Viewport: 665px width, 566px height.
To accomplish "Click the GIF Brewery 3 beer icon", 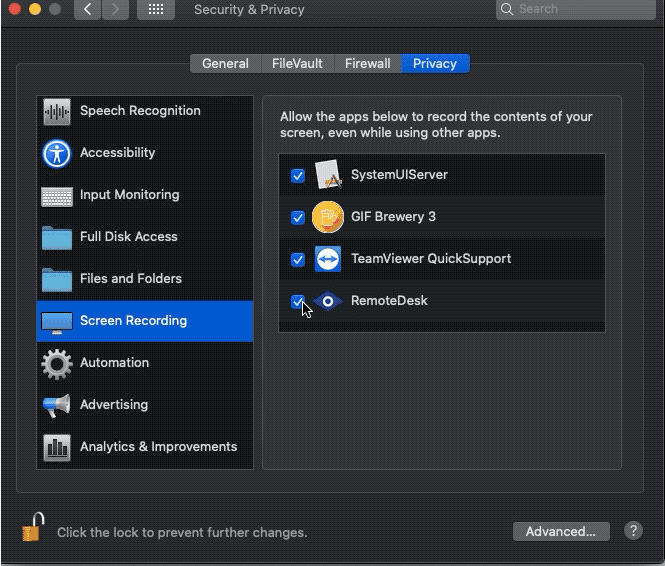I will point(328,217).
